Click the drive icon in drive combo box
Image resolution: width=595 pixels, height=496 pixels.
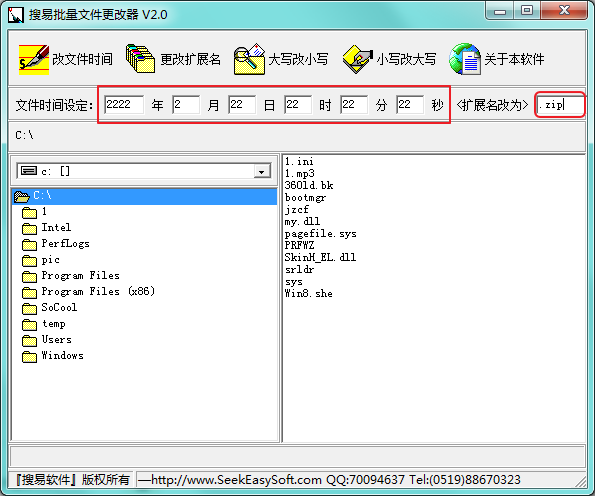coord(29,171)
